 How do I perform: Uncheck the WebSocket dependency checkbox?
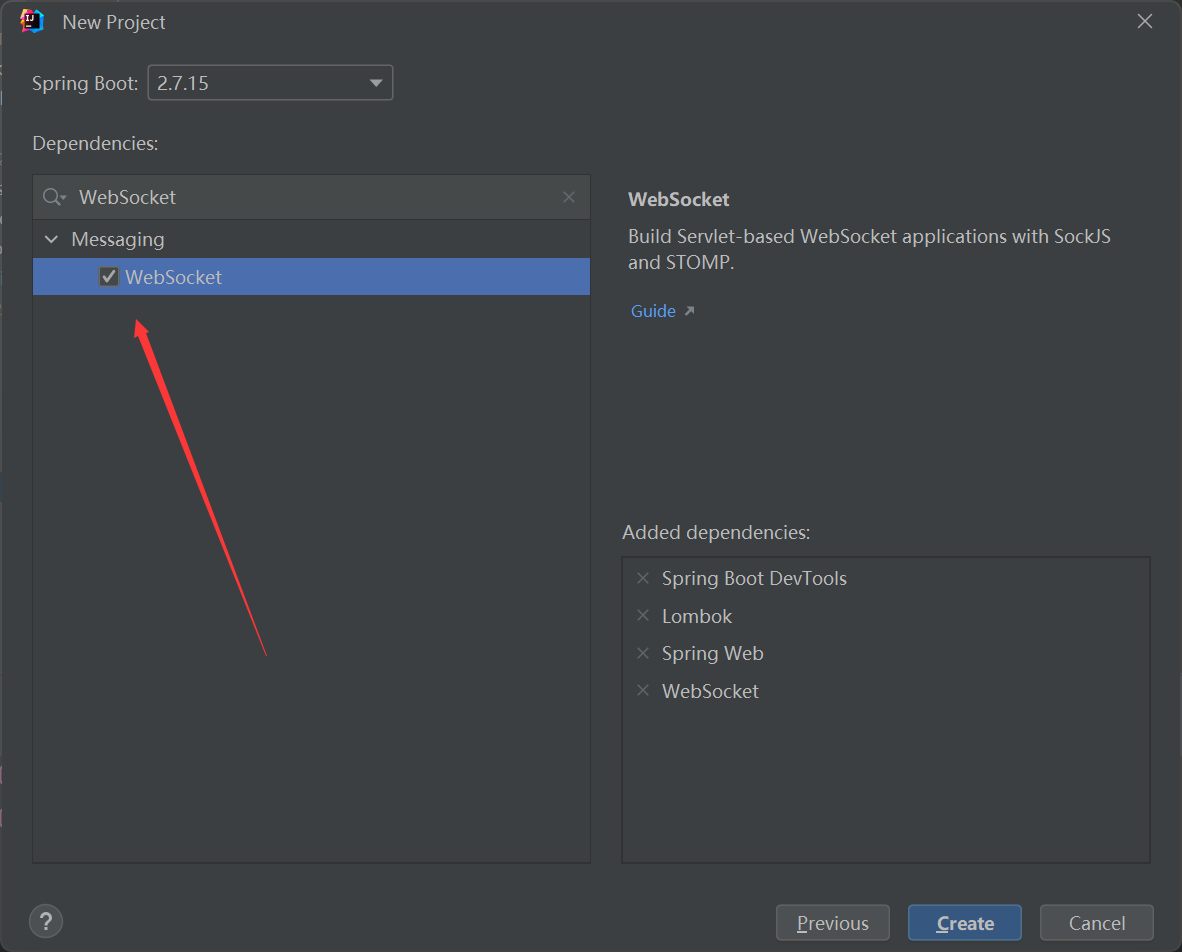point(109,277)
